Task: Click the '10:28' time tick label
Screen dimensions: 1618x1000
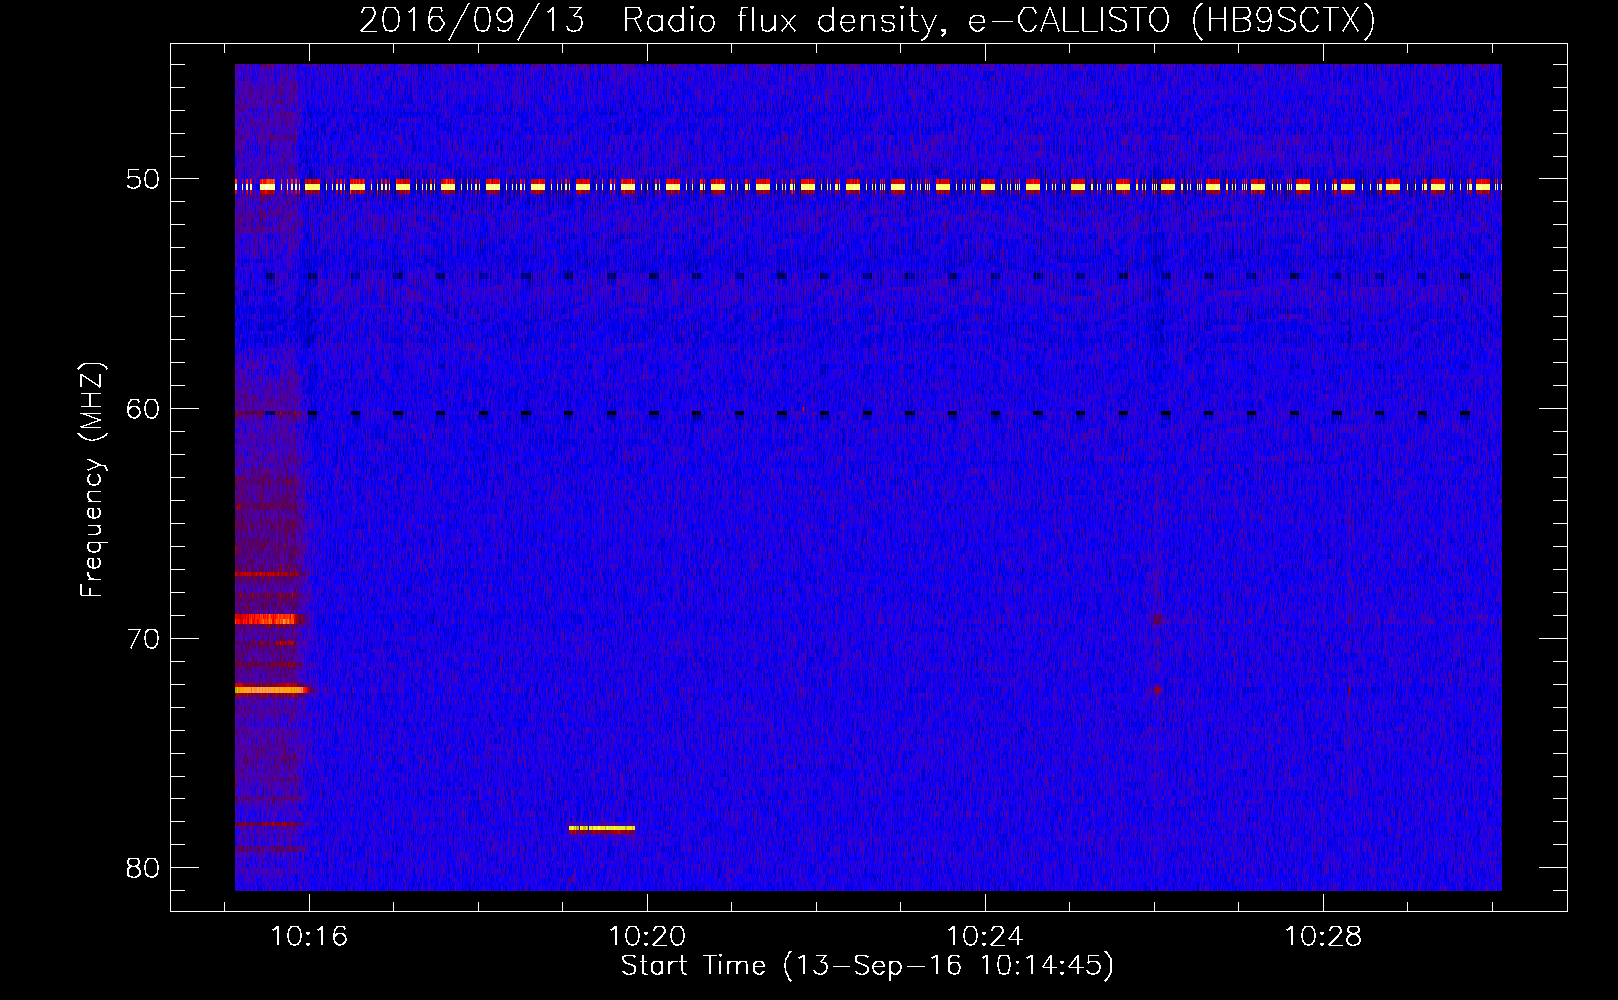Action: [x=1323, y=937]
